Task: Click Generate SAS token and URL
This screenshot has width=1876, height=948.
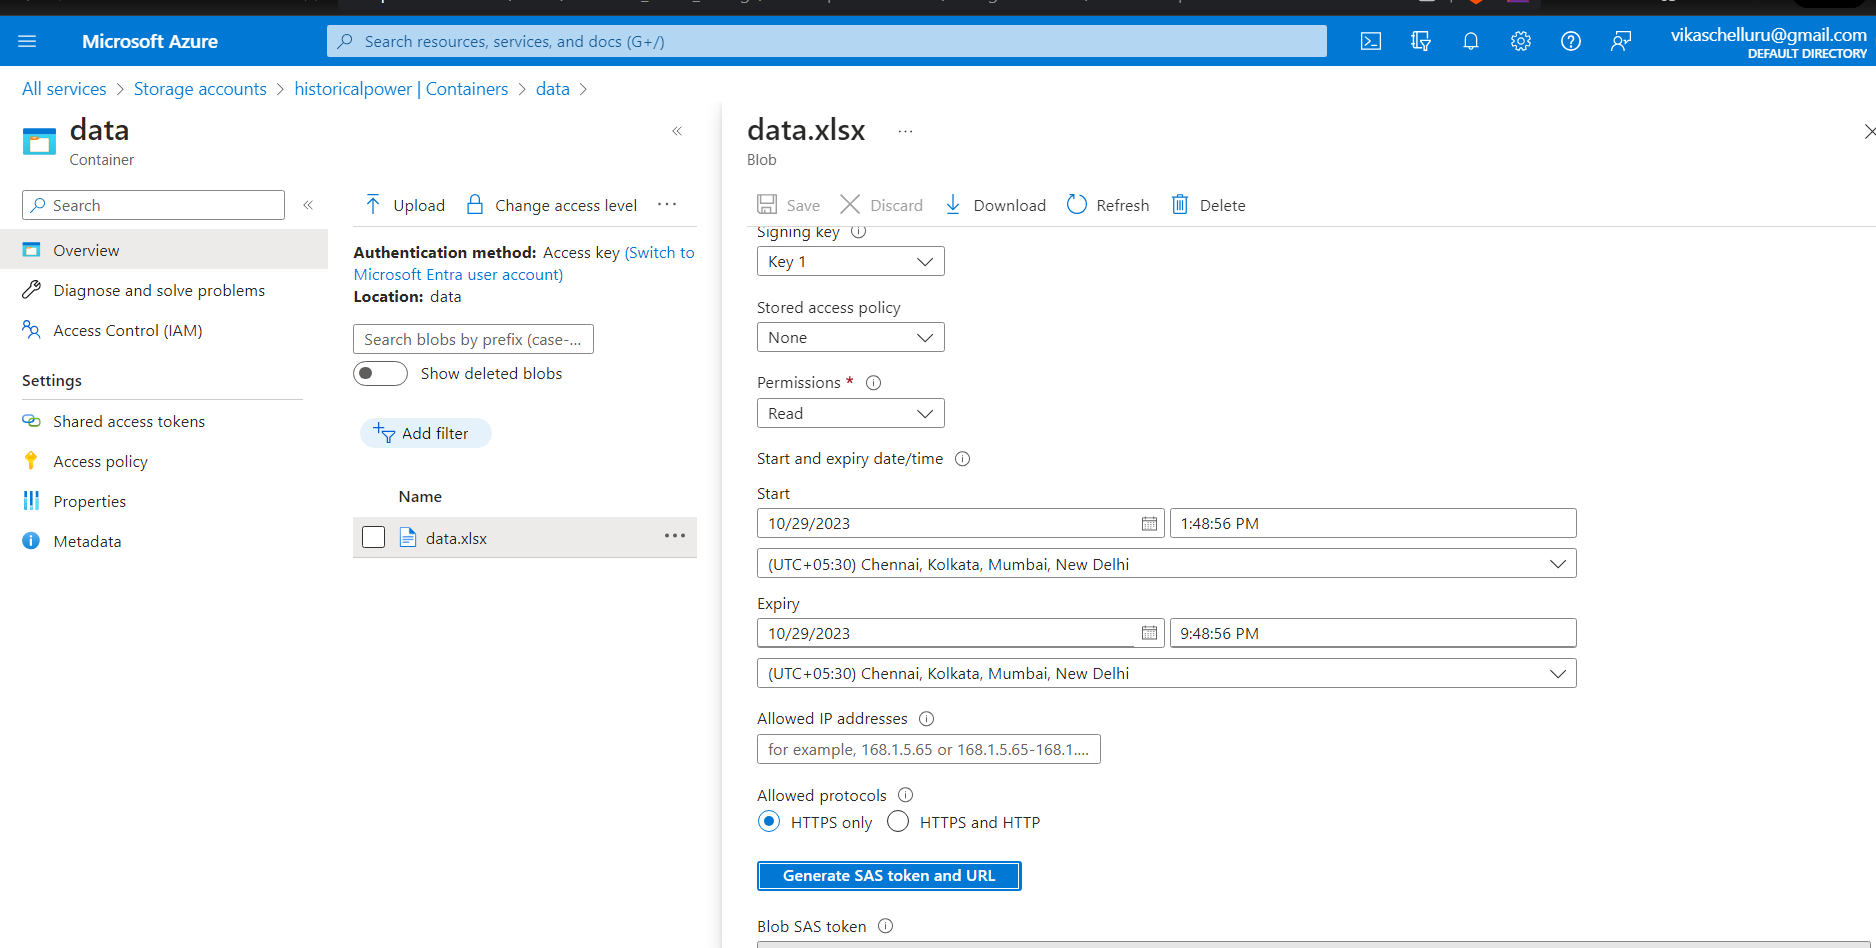Action: tap(889, 875)
